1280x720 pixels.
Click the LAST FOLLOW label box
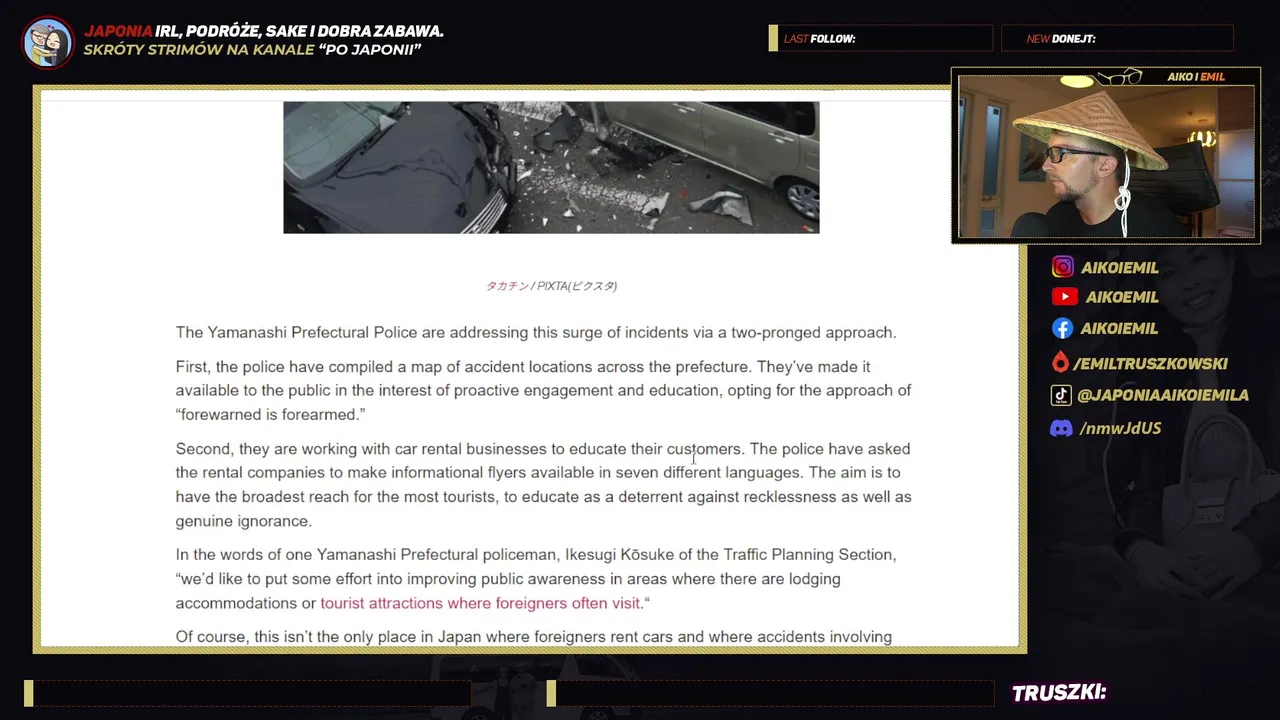coord(880,38)
